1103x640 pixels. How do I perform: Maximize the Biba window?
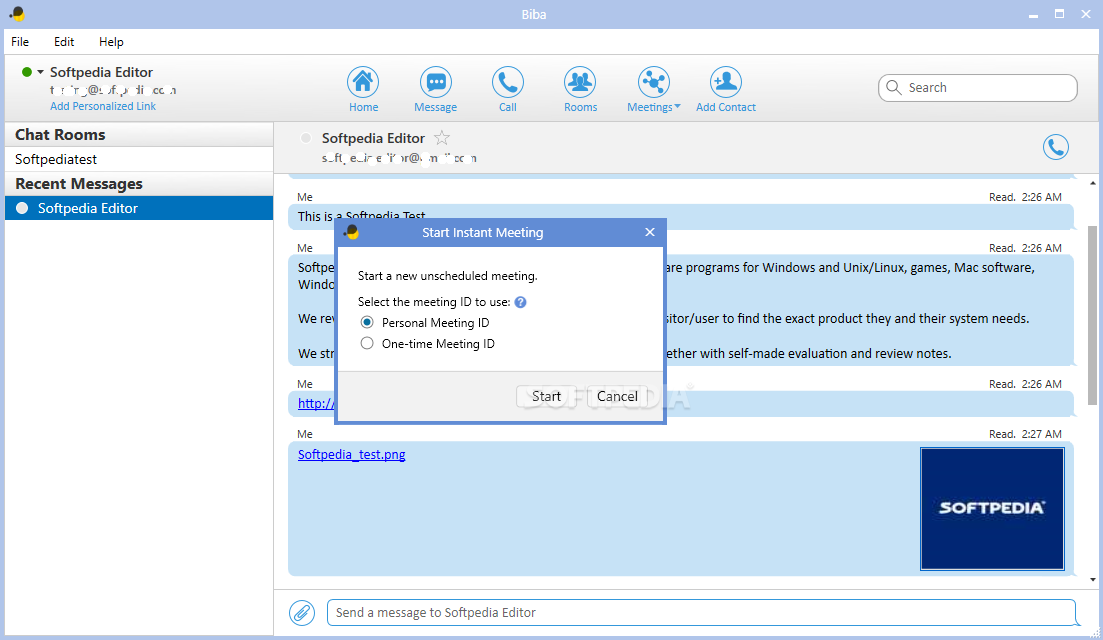(x=1059, y=14)
